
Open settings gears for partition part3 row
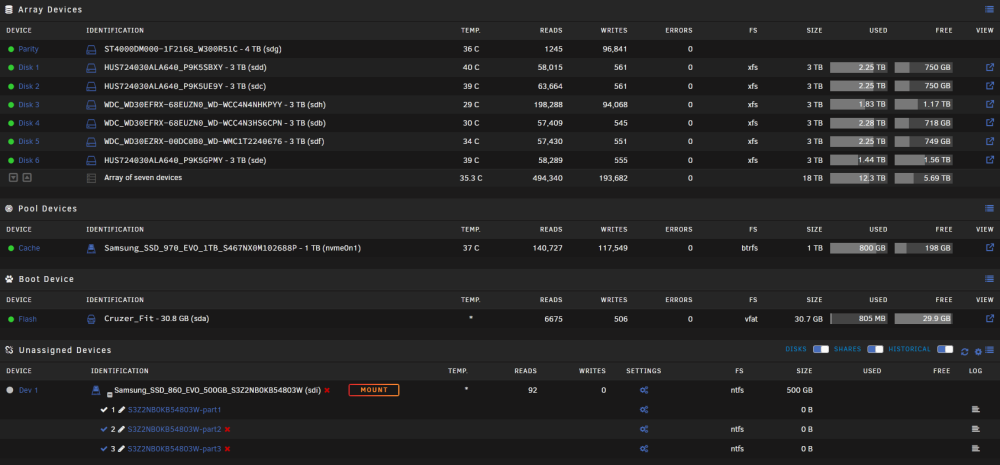tap(644, 449)
